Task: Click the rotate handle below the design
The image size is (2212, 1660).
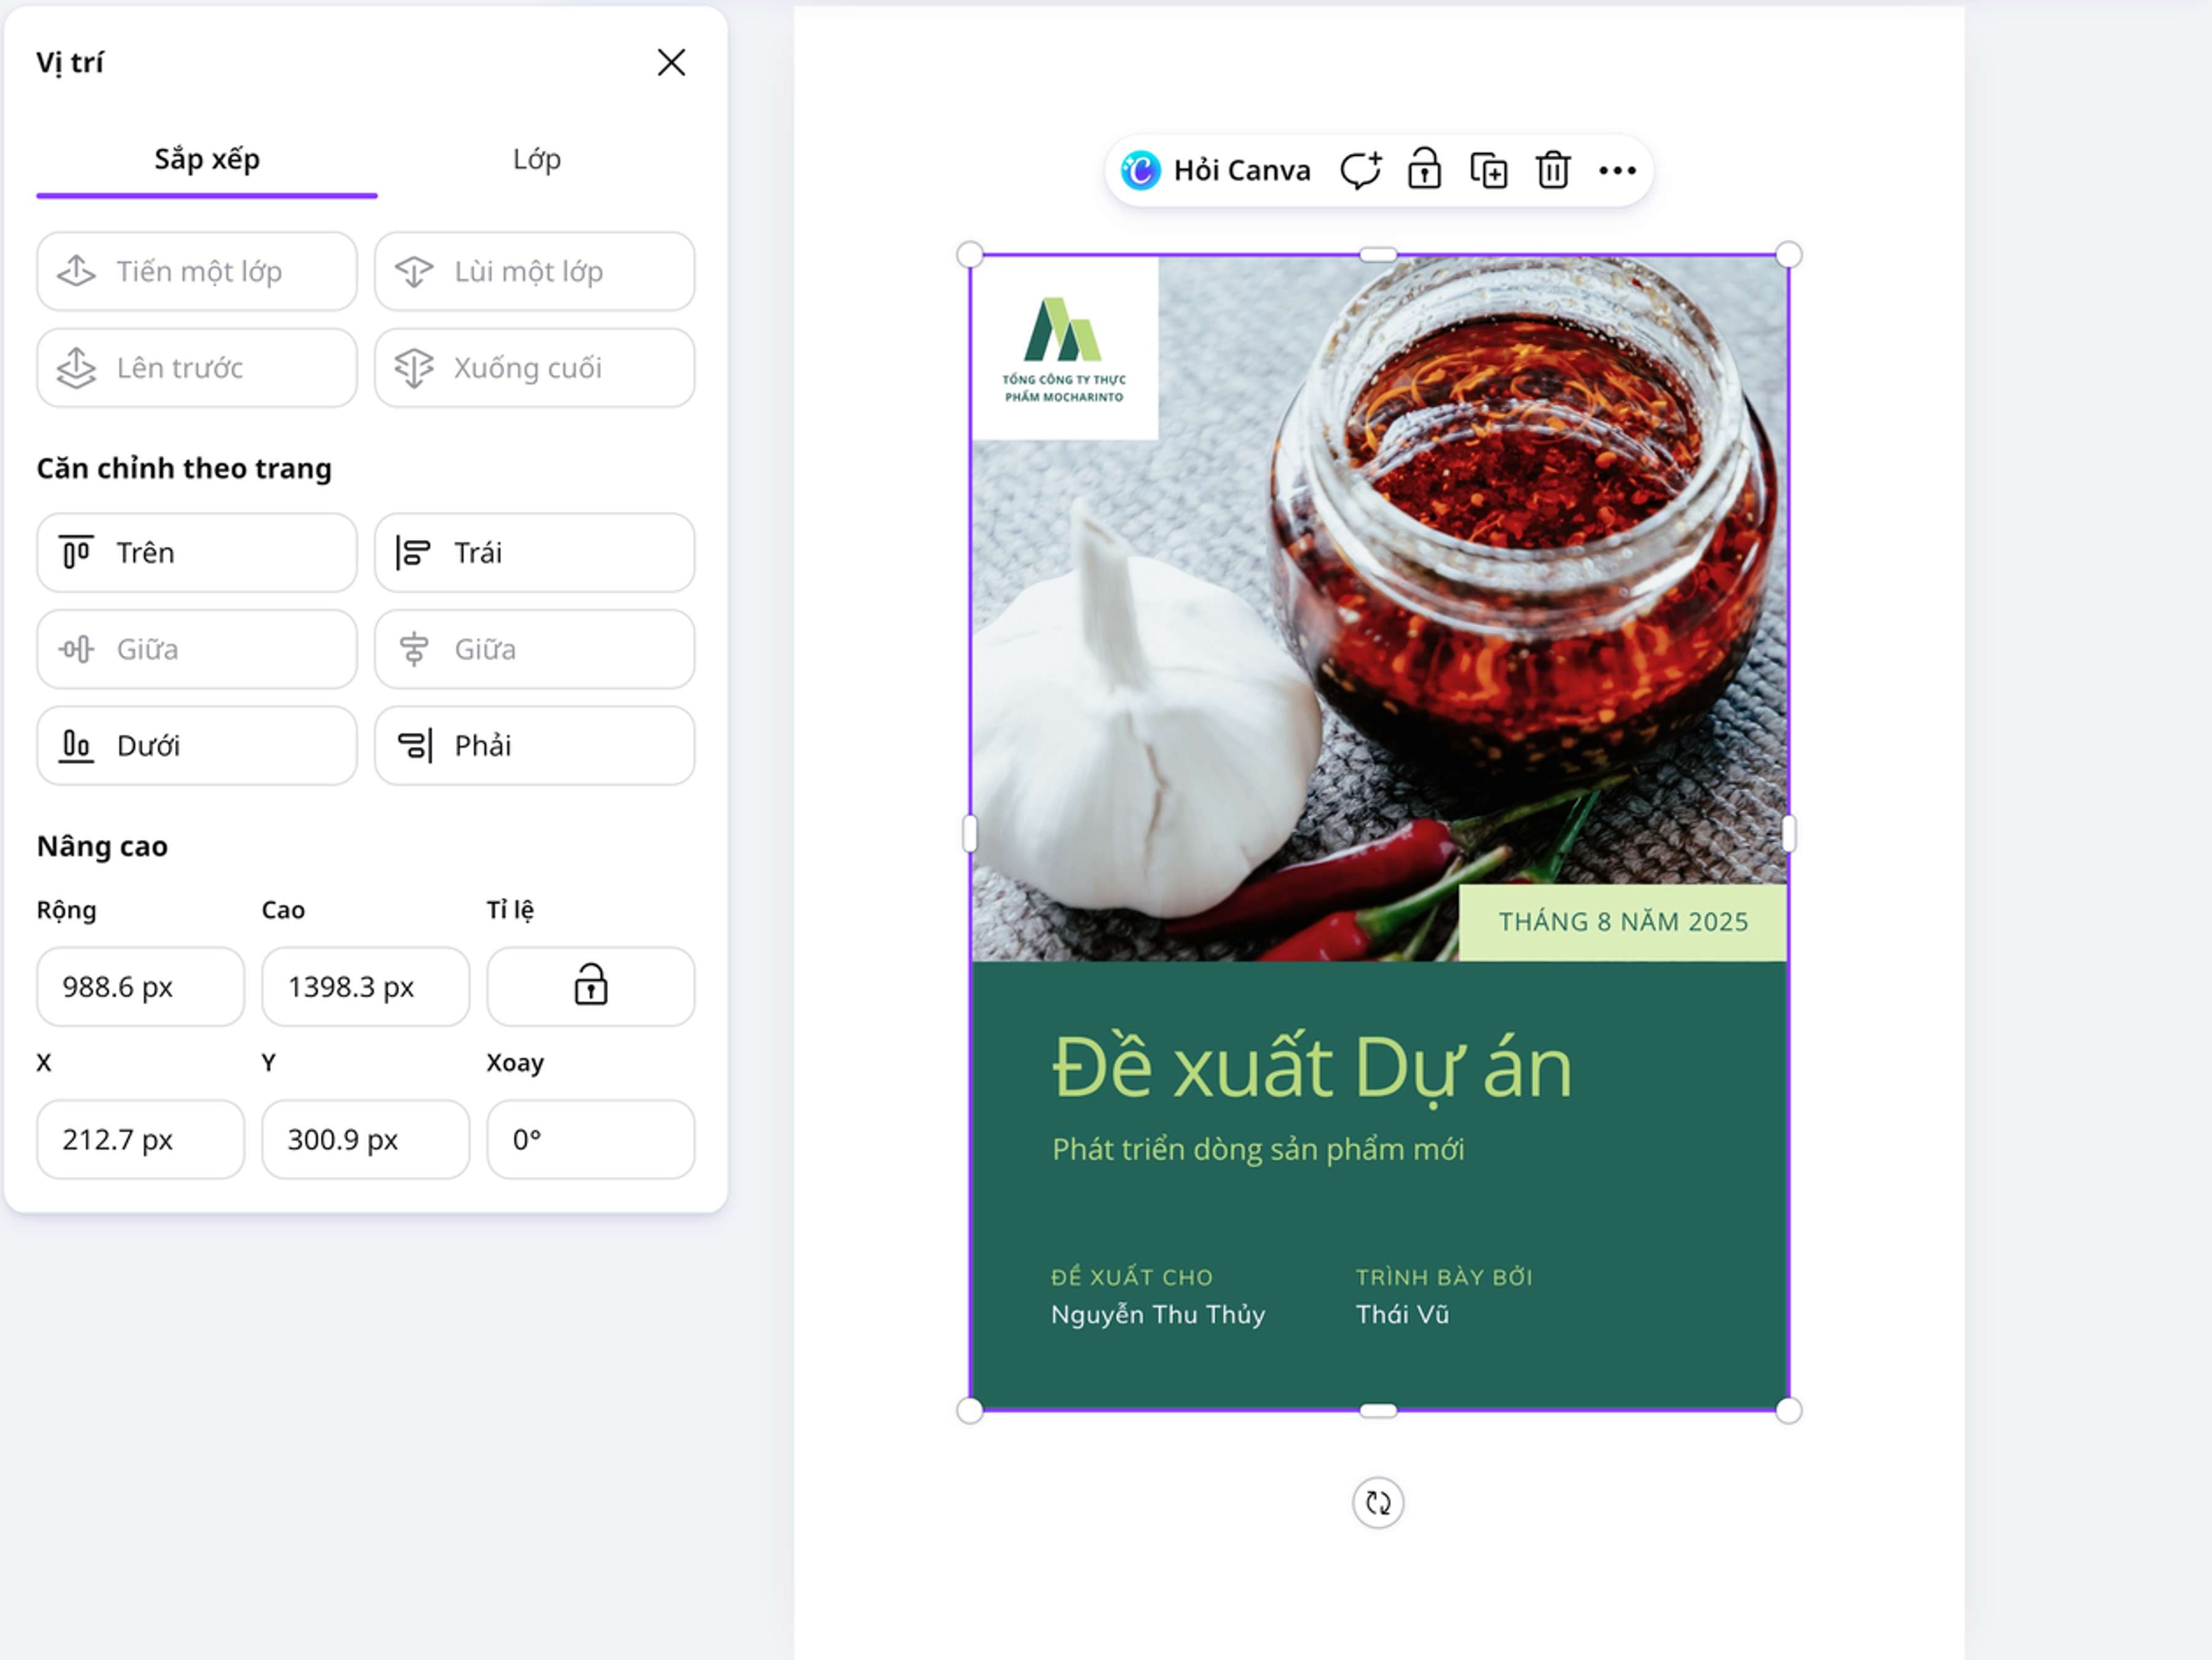Action: tap(1378, 1503)
